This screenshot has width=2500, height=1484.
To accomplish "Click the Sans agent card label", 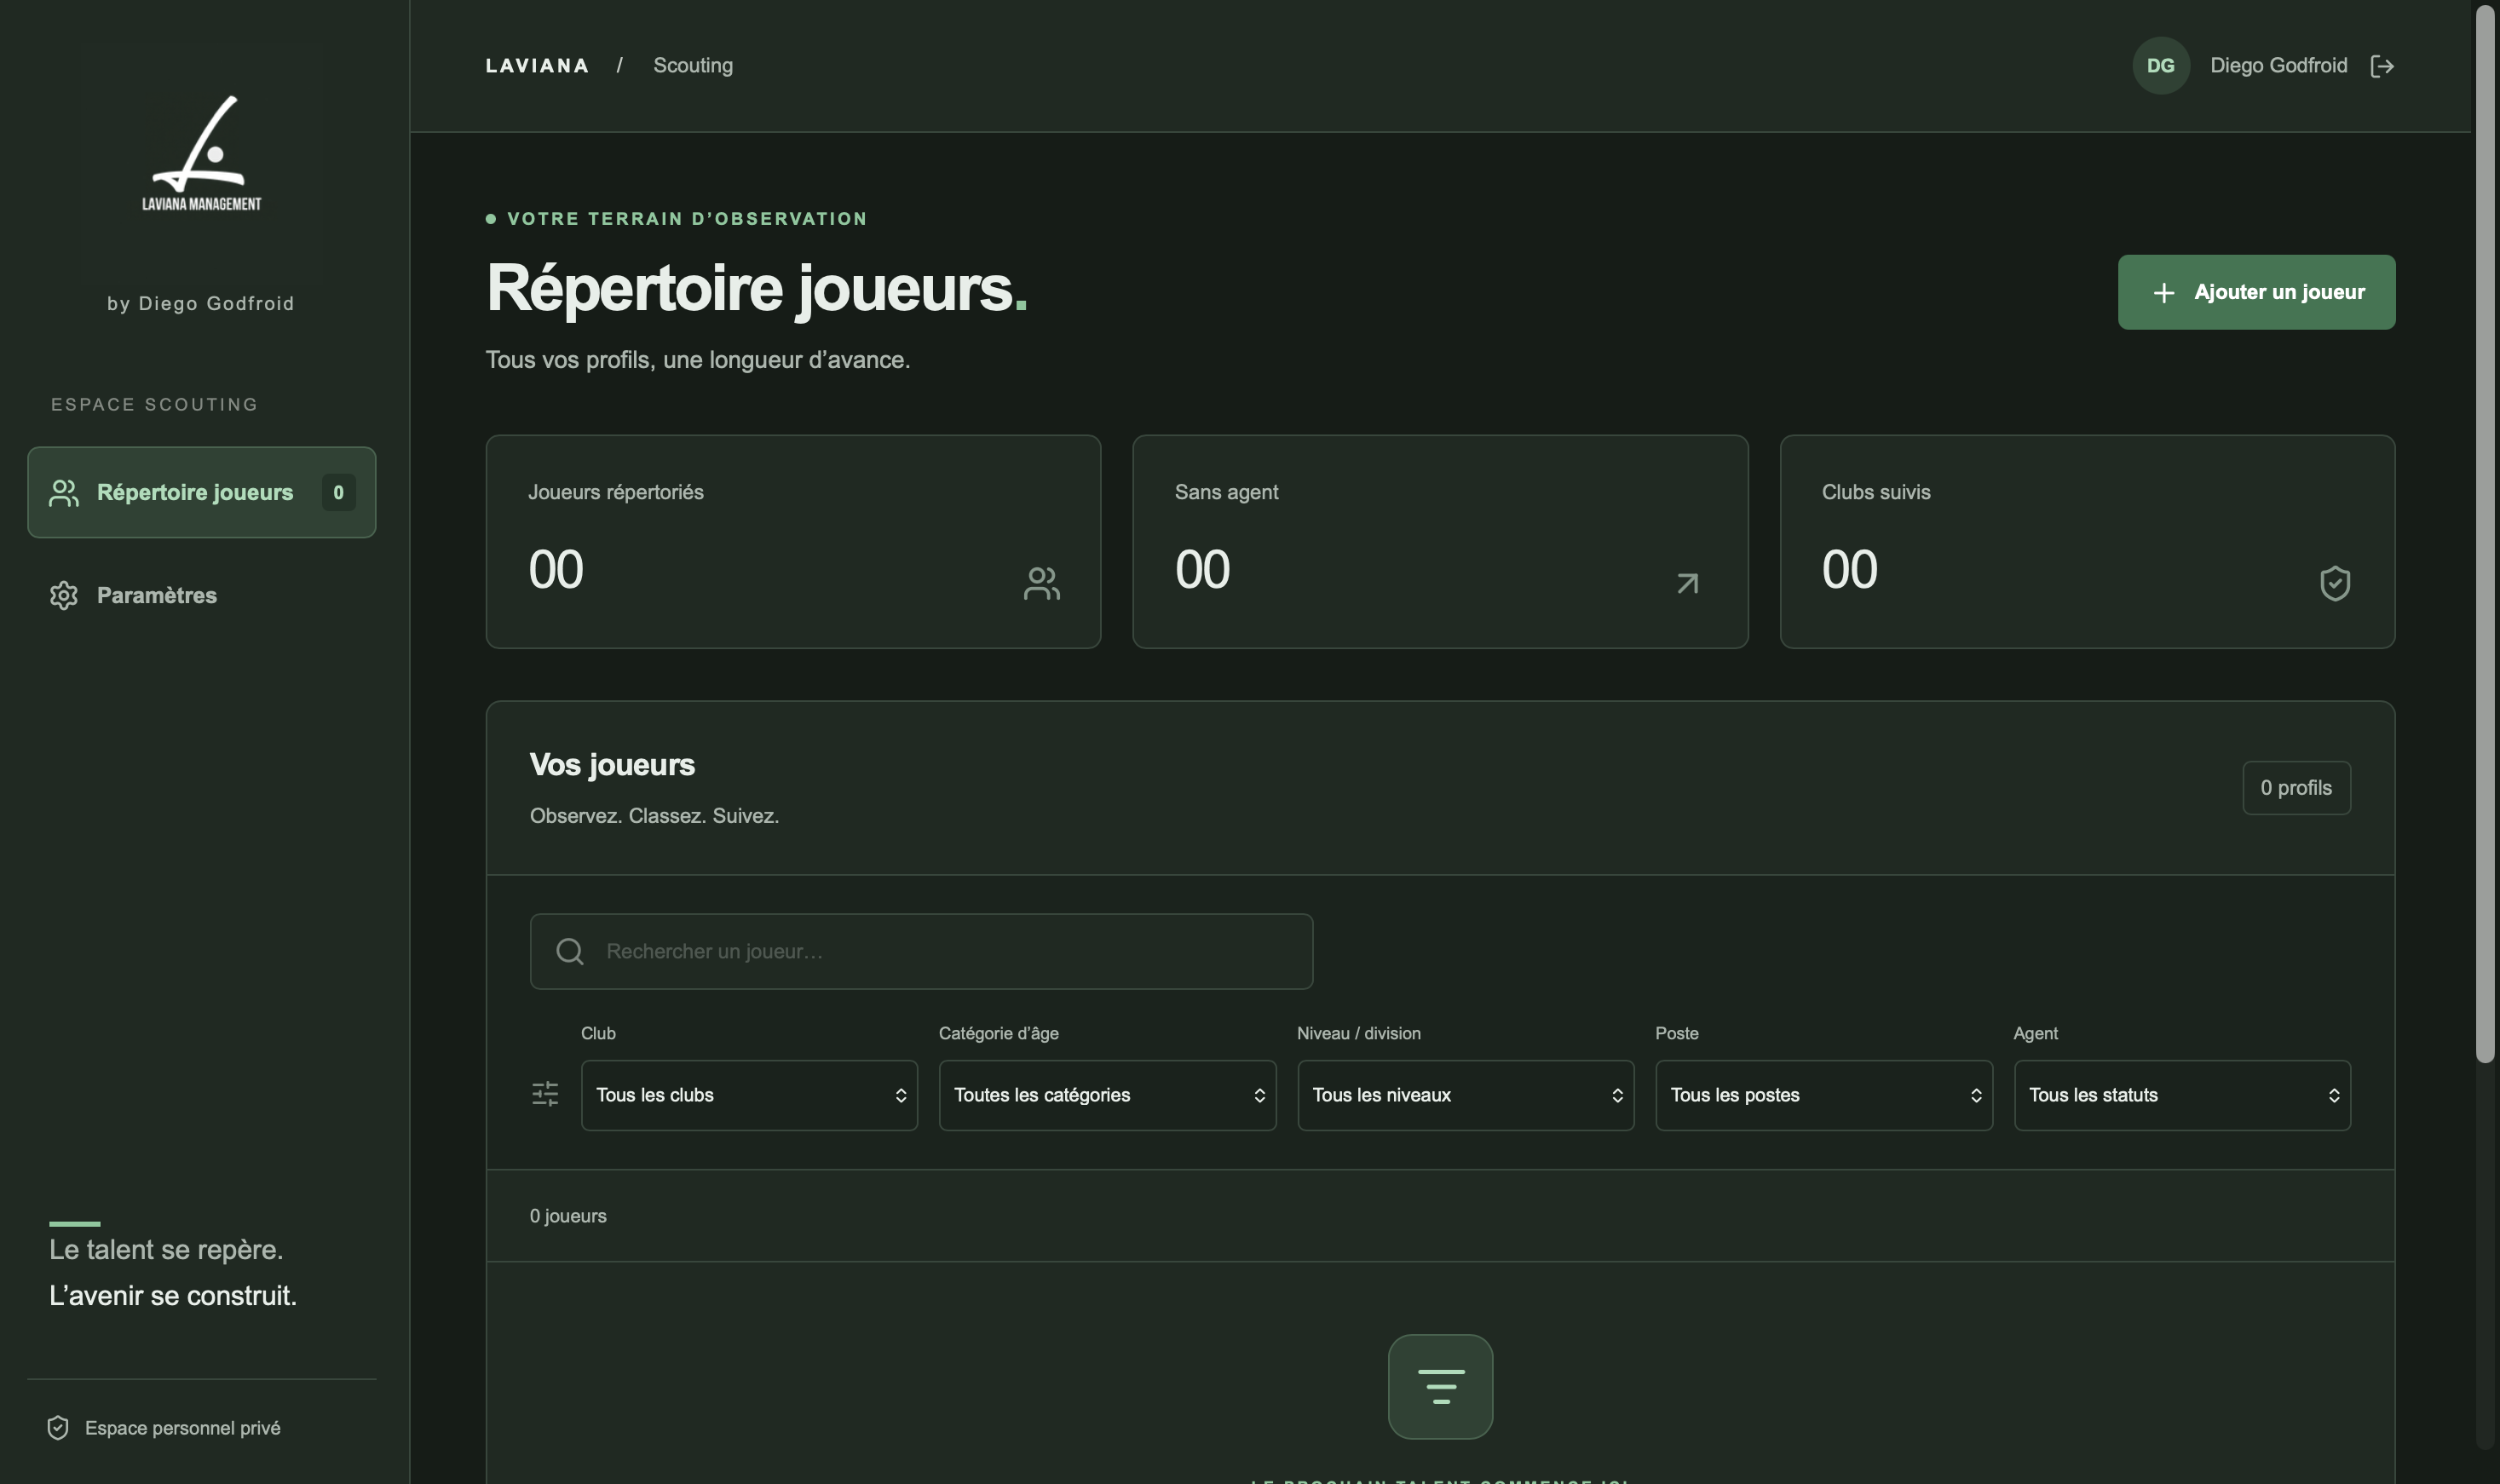I will (x=1226, y=492).
